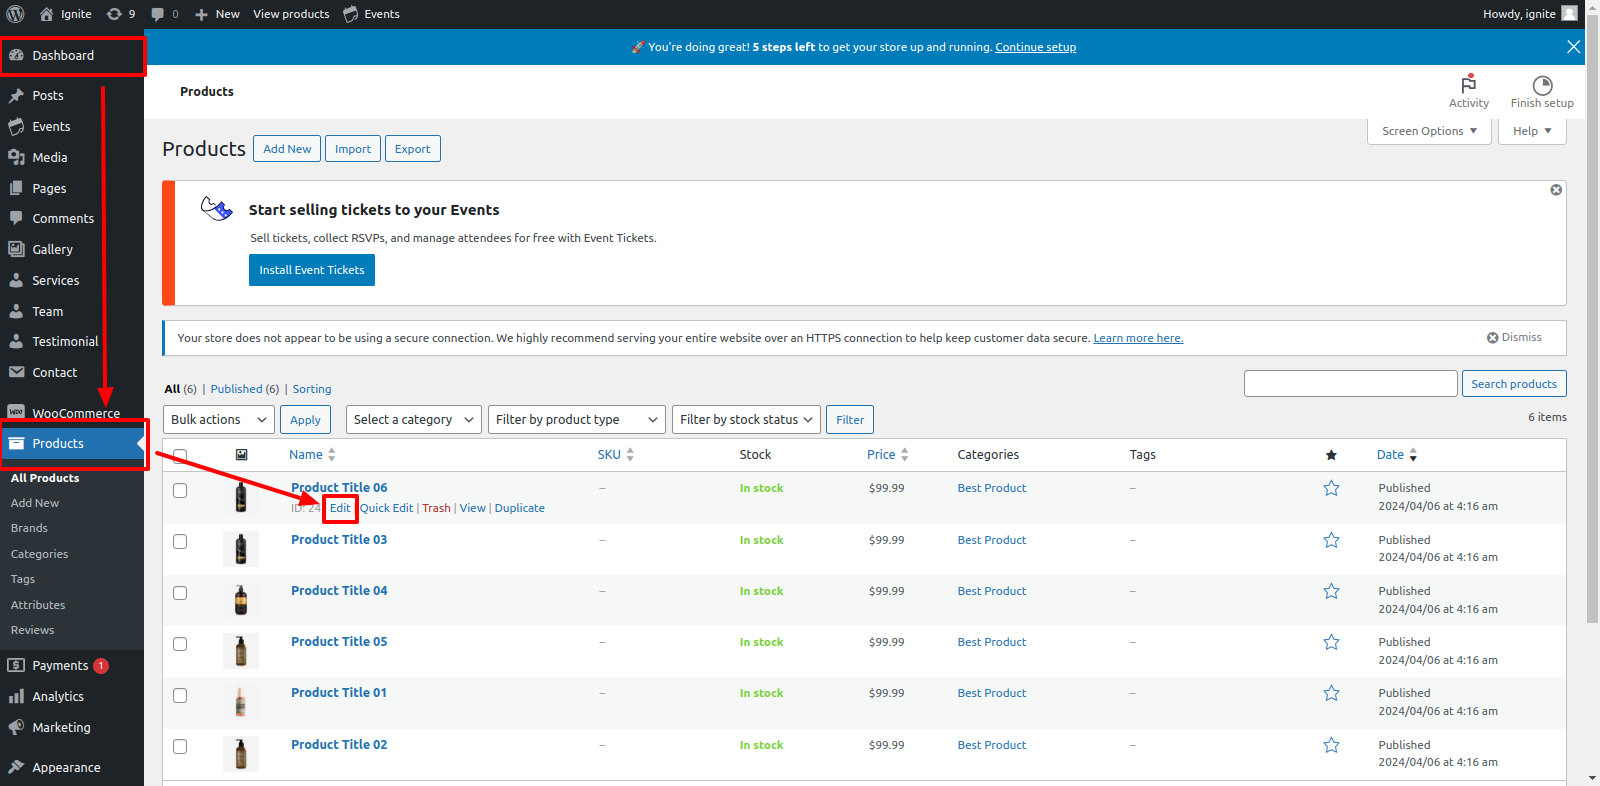Screen dimensions: 1600x786
Task: Sort products by Name column
Action: (x=312, y=455)
